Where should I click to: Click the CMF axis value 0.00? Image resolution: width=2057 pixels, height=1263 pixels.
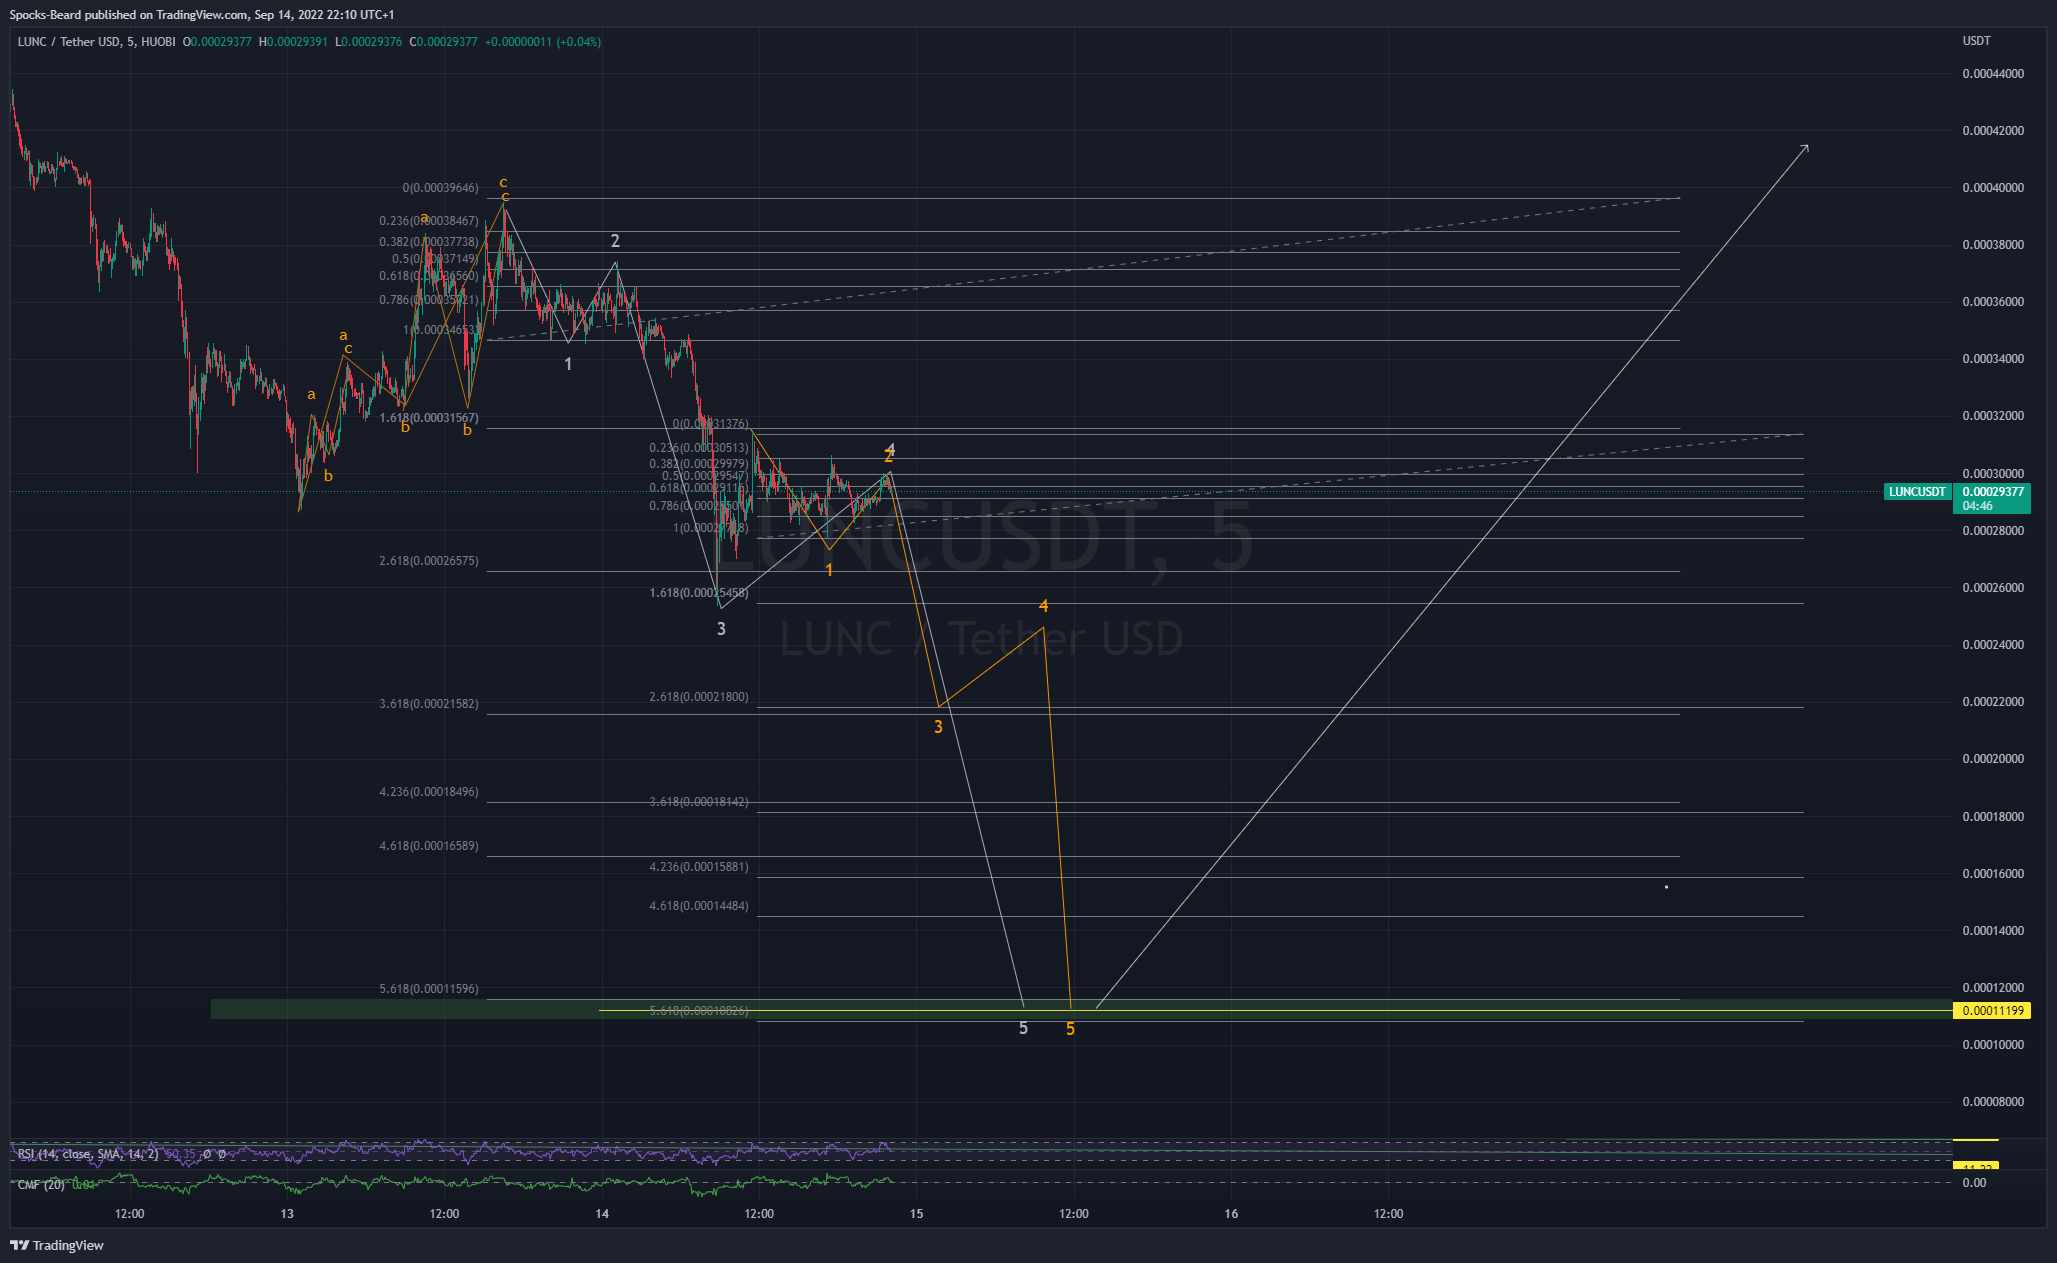tap(1974, 1183)
